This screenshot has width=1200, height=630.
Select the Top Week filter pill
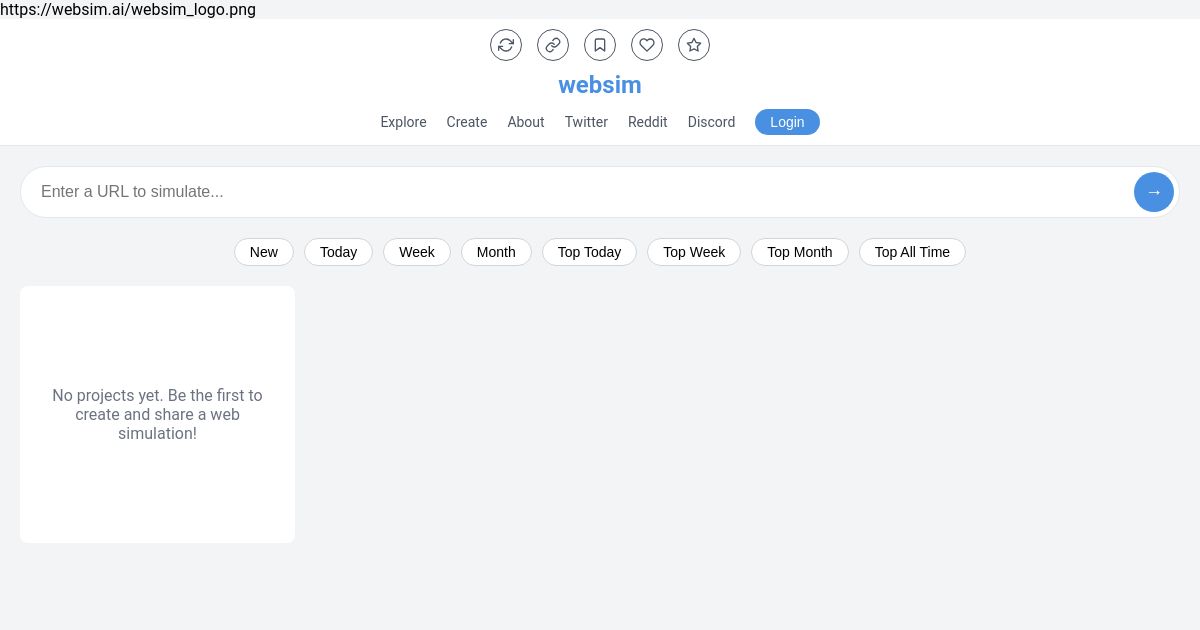pyautogui.click(x=694, y=252)
